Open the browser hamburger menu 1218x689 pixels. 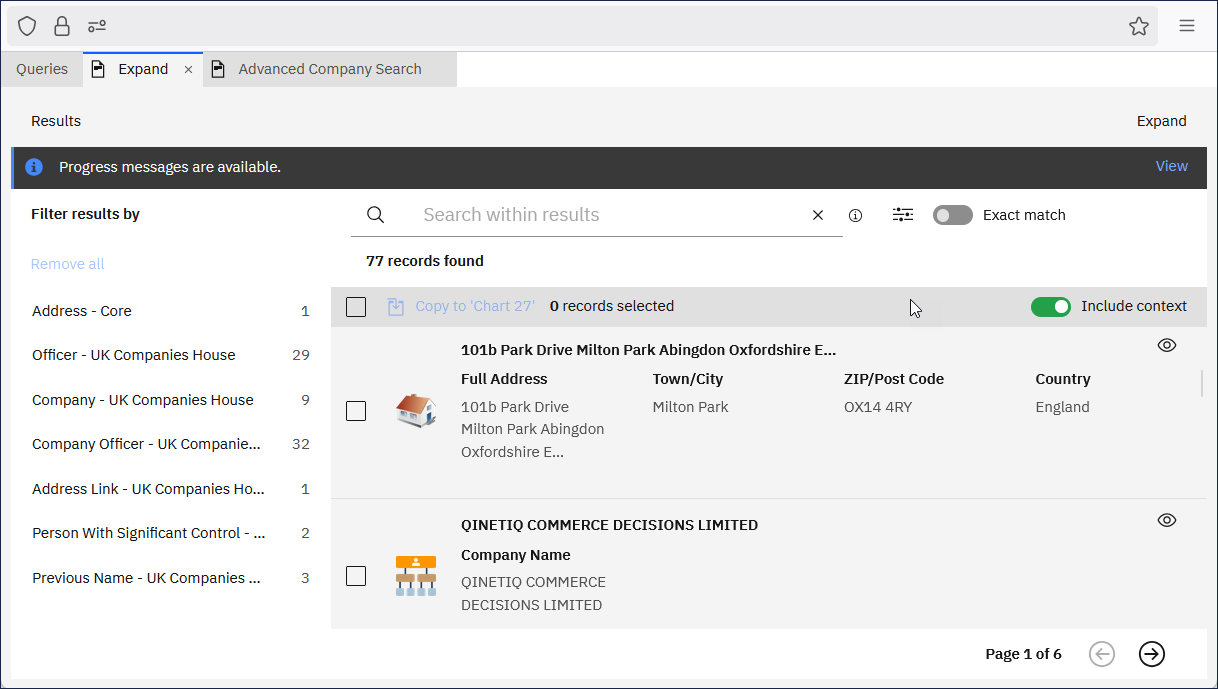(1187, 26)
